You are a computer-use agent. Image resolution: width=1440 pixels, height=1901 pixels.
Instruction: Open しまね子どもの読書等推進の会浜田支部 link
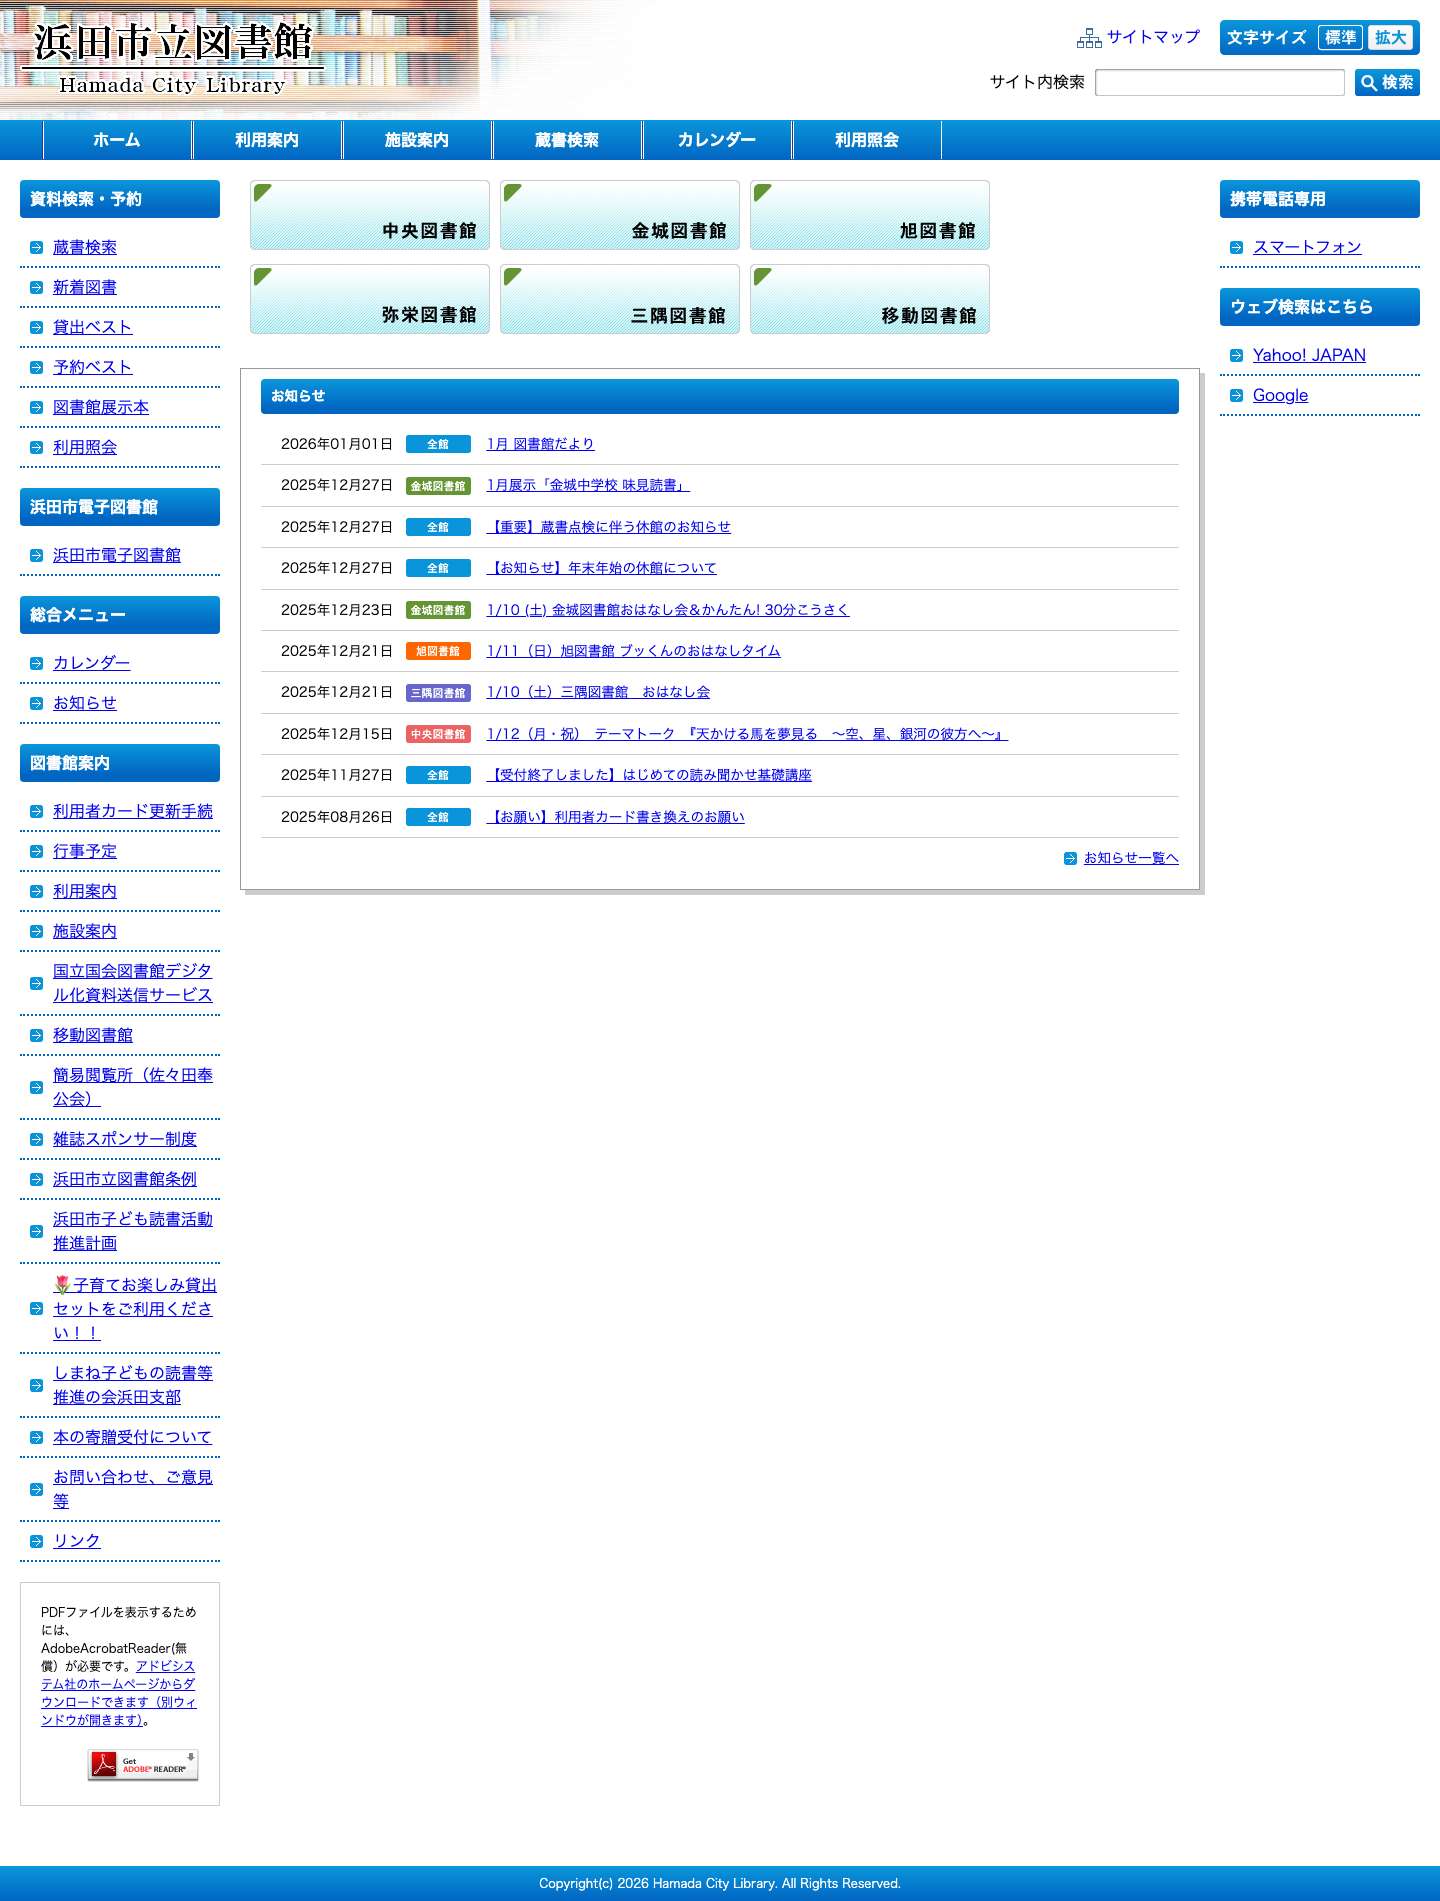(133, 1385)
